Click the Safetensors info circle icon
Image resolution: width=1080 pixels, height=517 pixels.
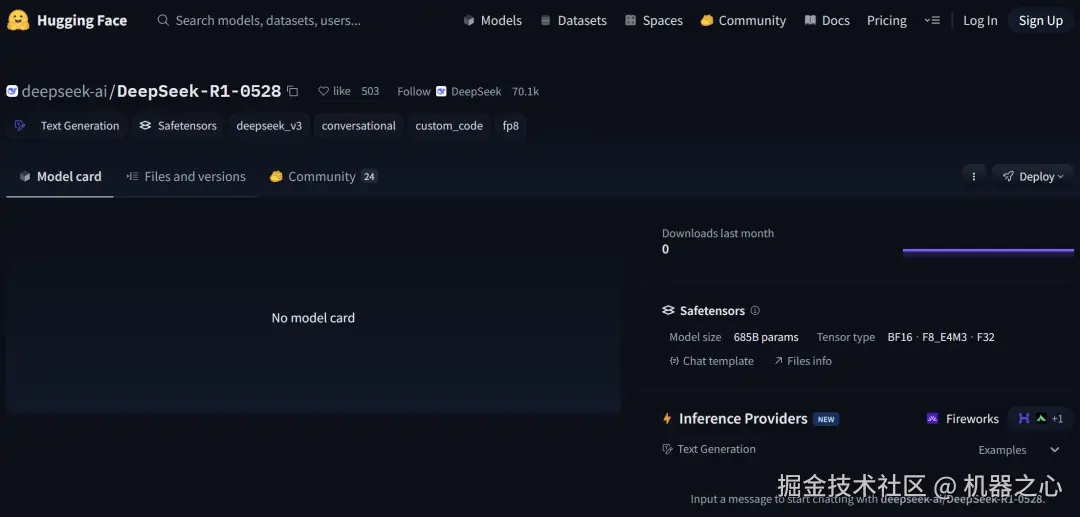755,310
